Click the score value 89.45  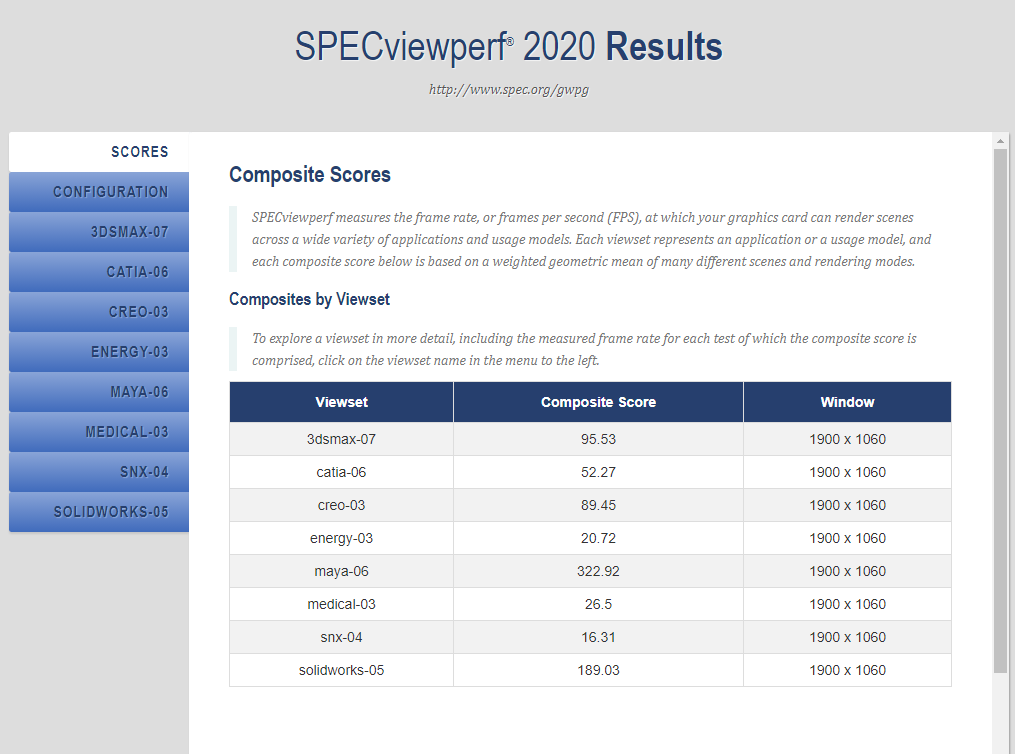(x=598, y=505)
